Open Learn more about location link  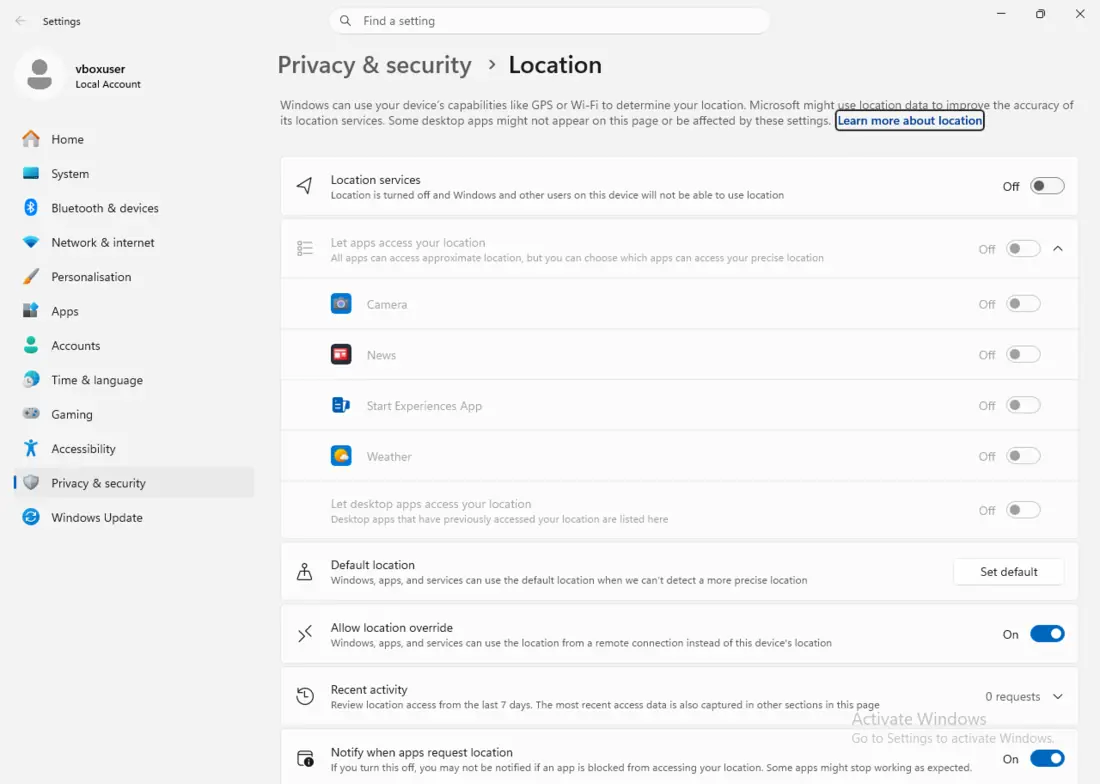click(x=909, y=121)
